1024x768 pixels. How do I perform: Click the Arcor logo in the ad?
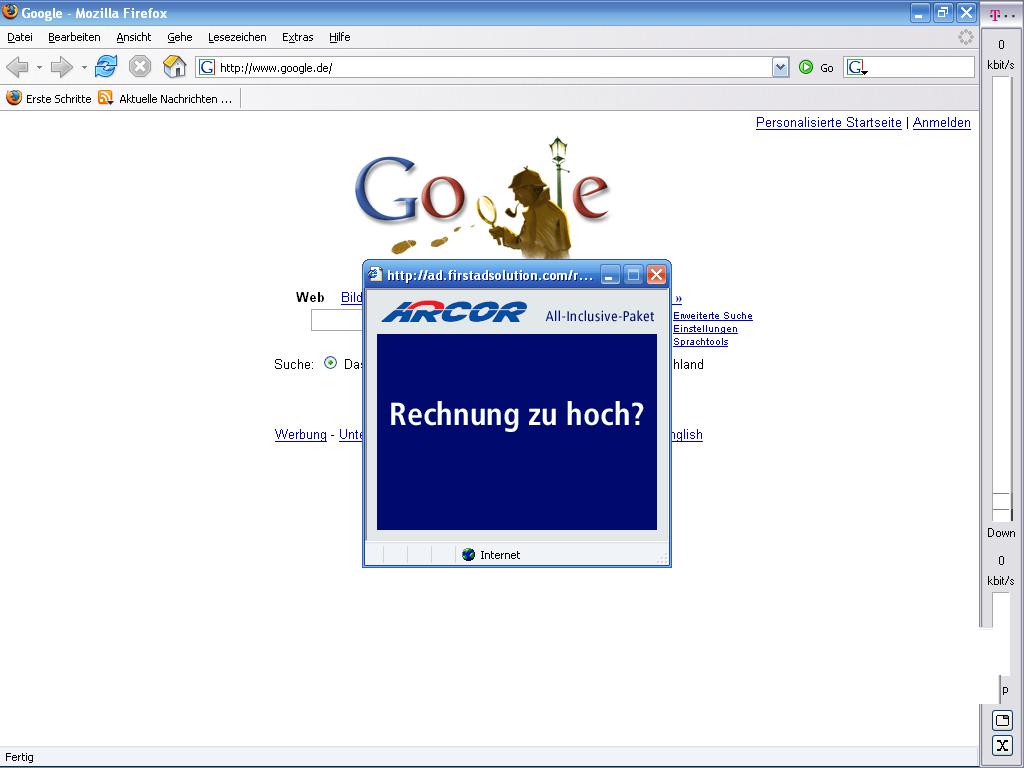454,312
